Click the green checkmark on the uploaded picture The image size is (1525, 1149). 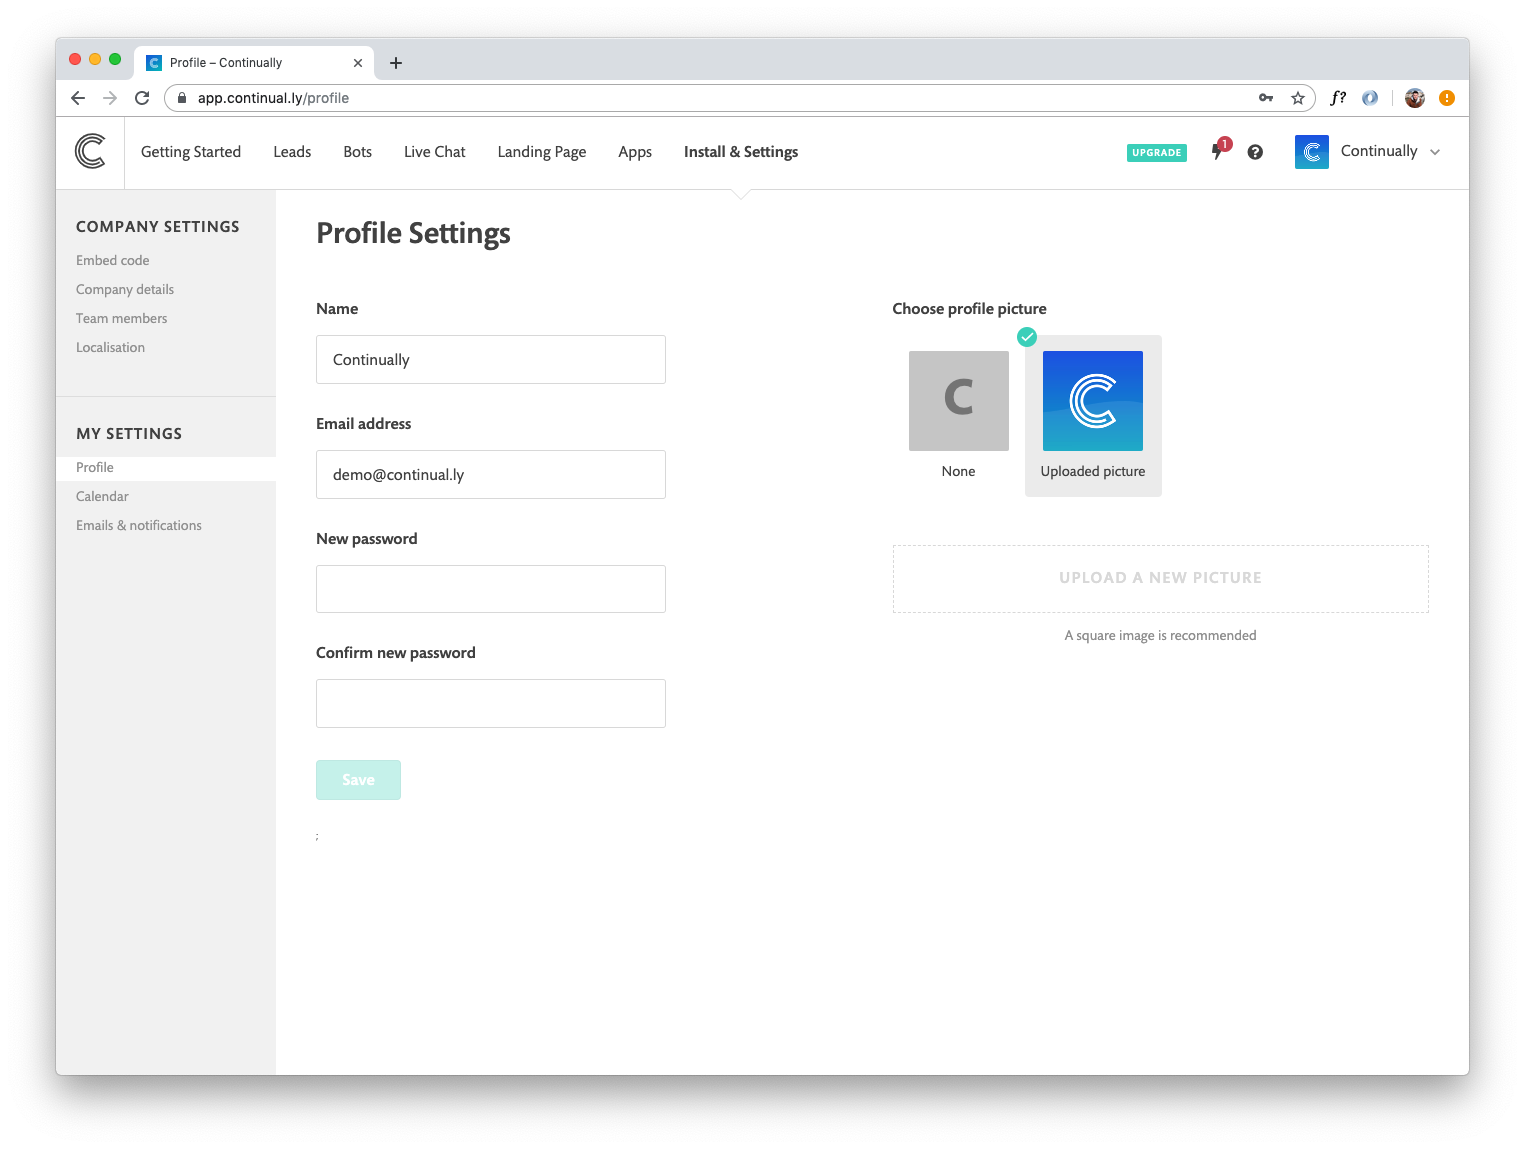tap(1026, 337)
